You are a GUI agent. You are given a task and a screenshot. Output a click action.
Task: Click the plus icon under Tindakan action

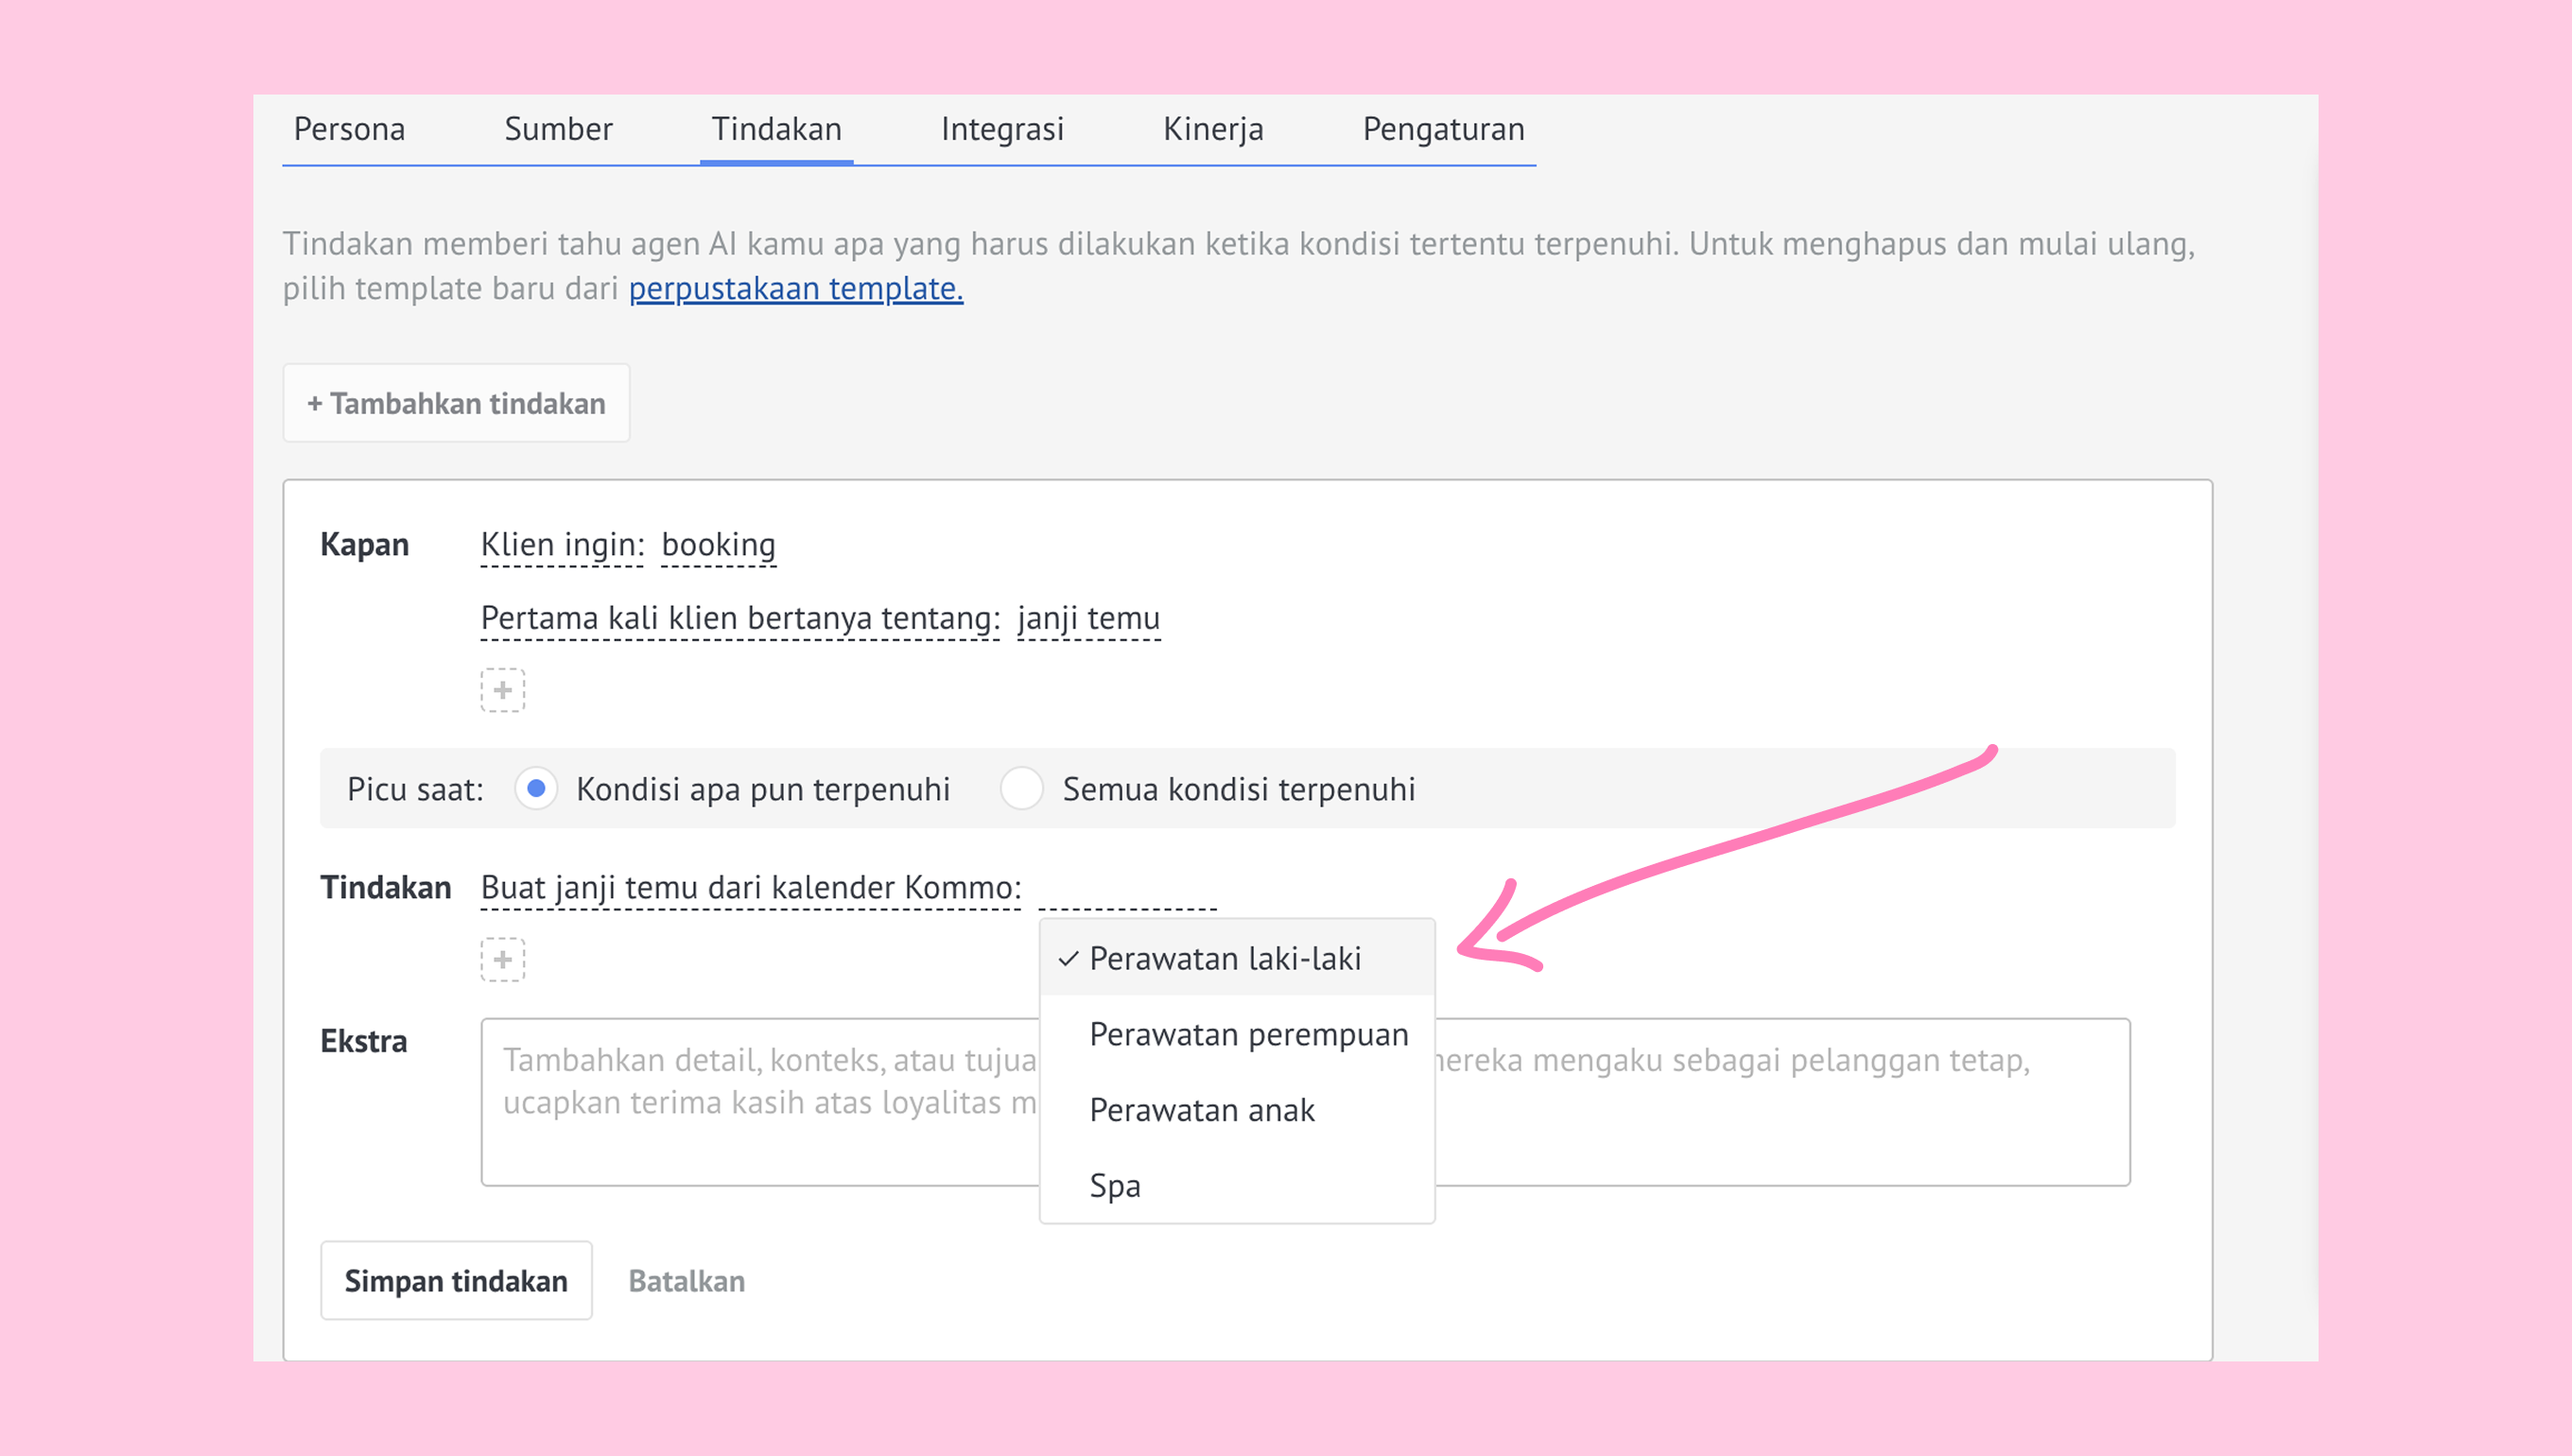502,959
